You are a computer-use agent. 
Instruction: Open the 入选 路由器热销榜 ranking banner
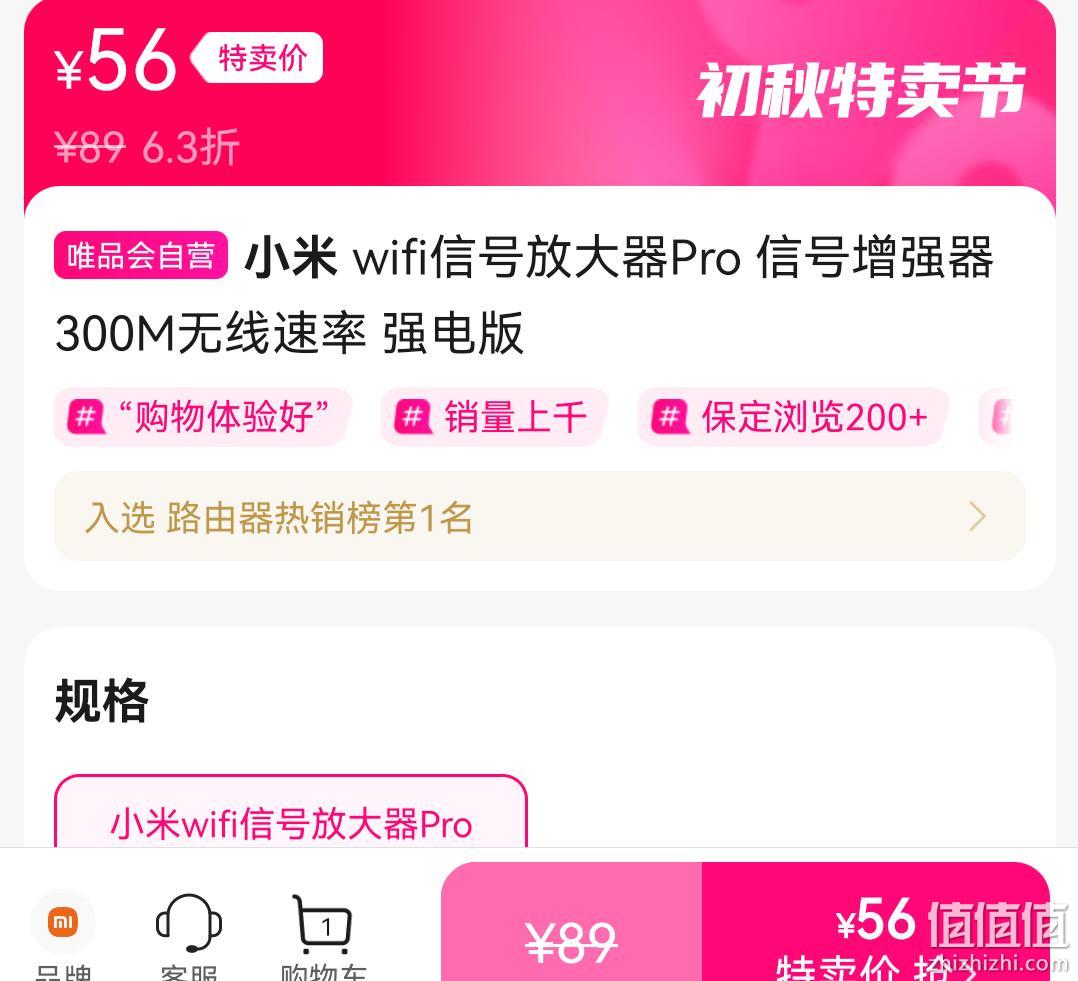(540, 516)
